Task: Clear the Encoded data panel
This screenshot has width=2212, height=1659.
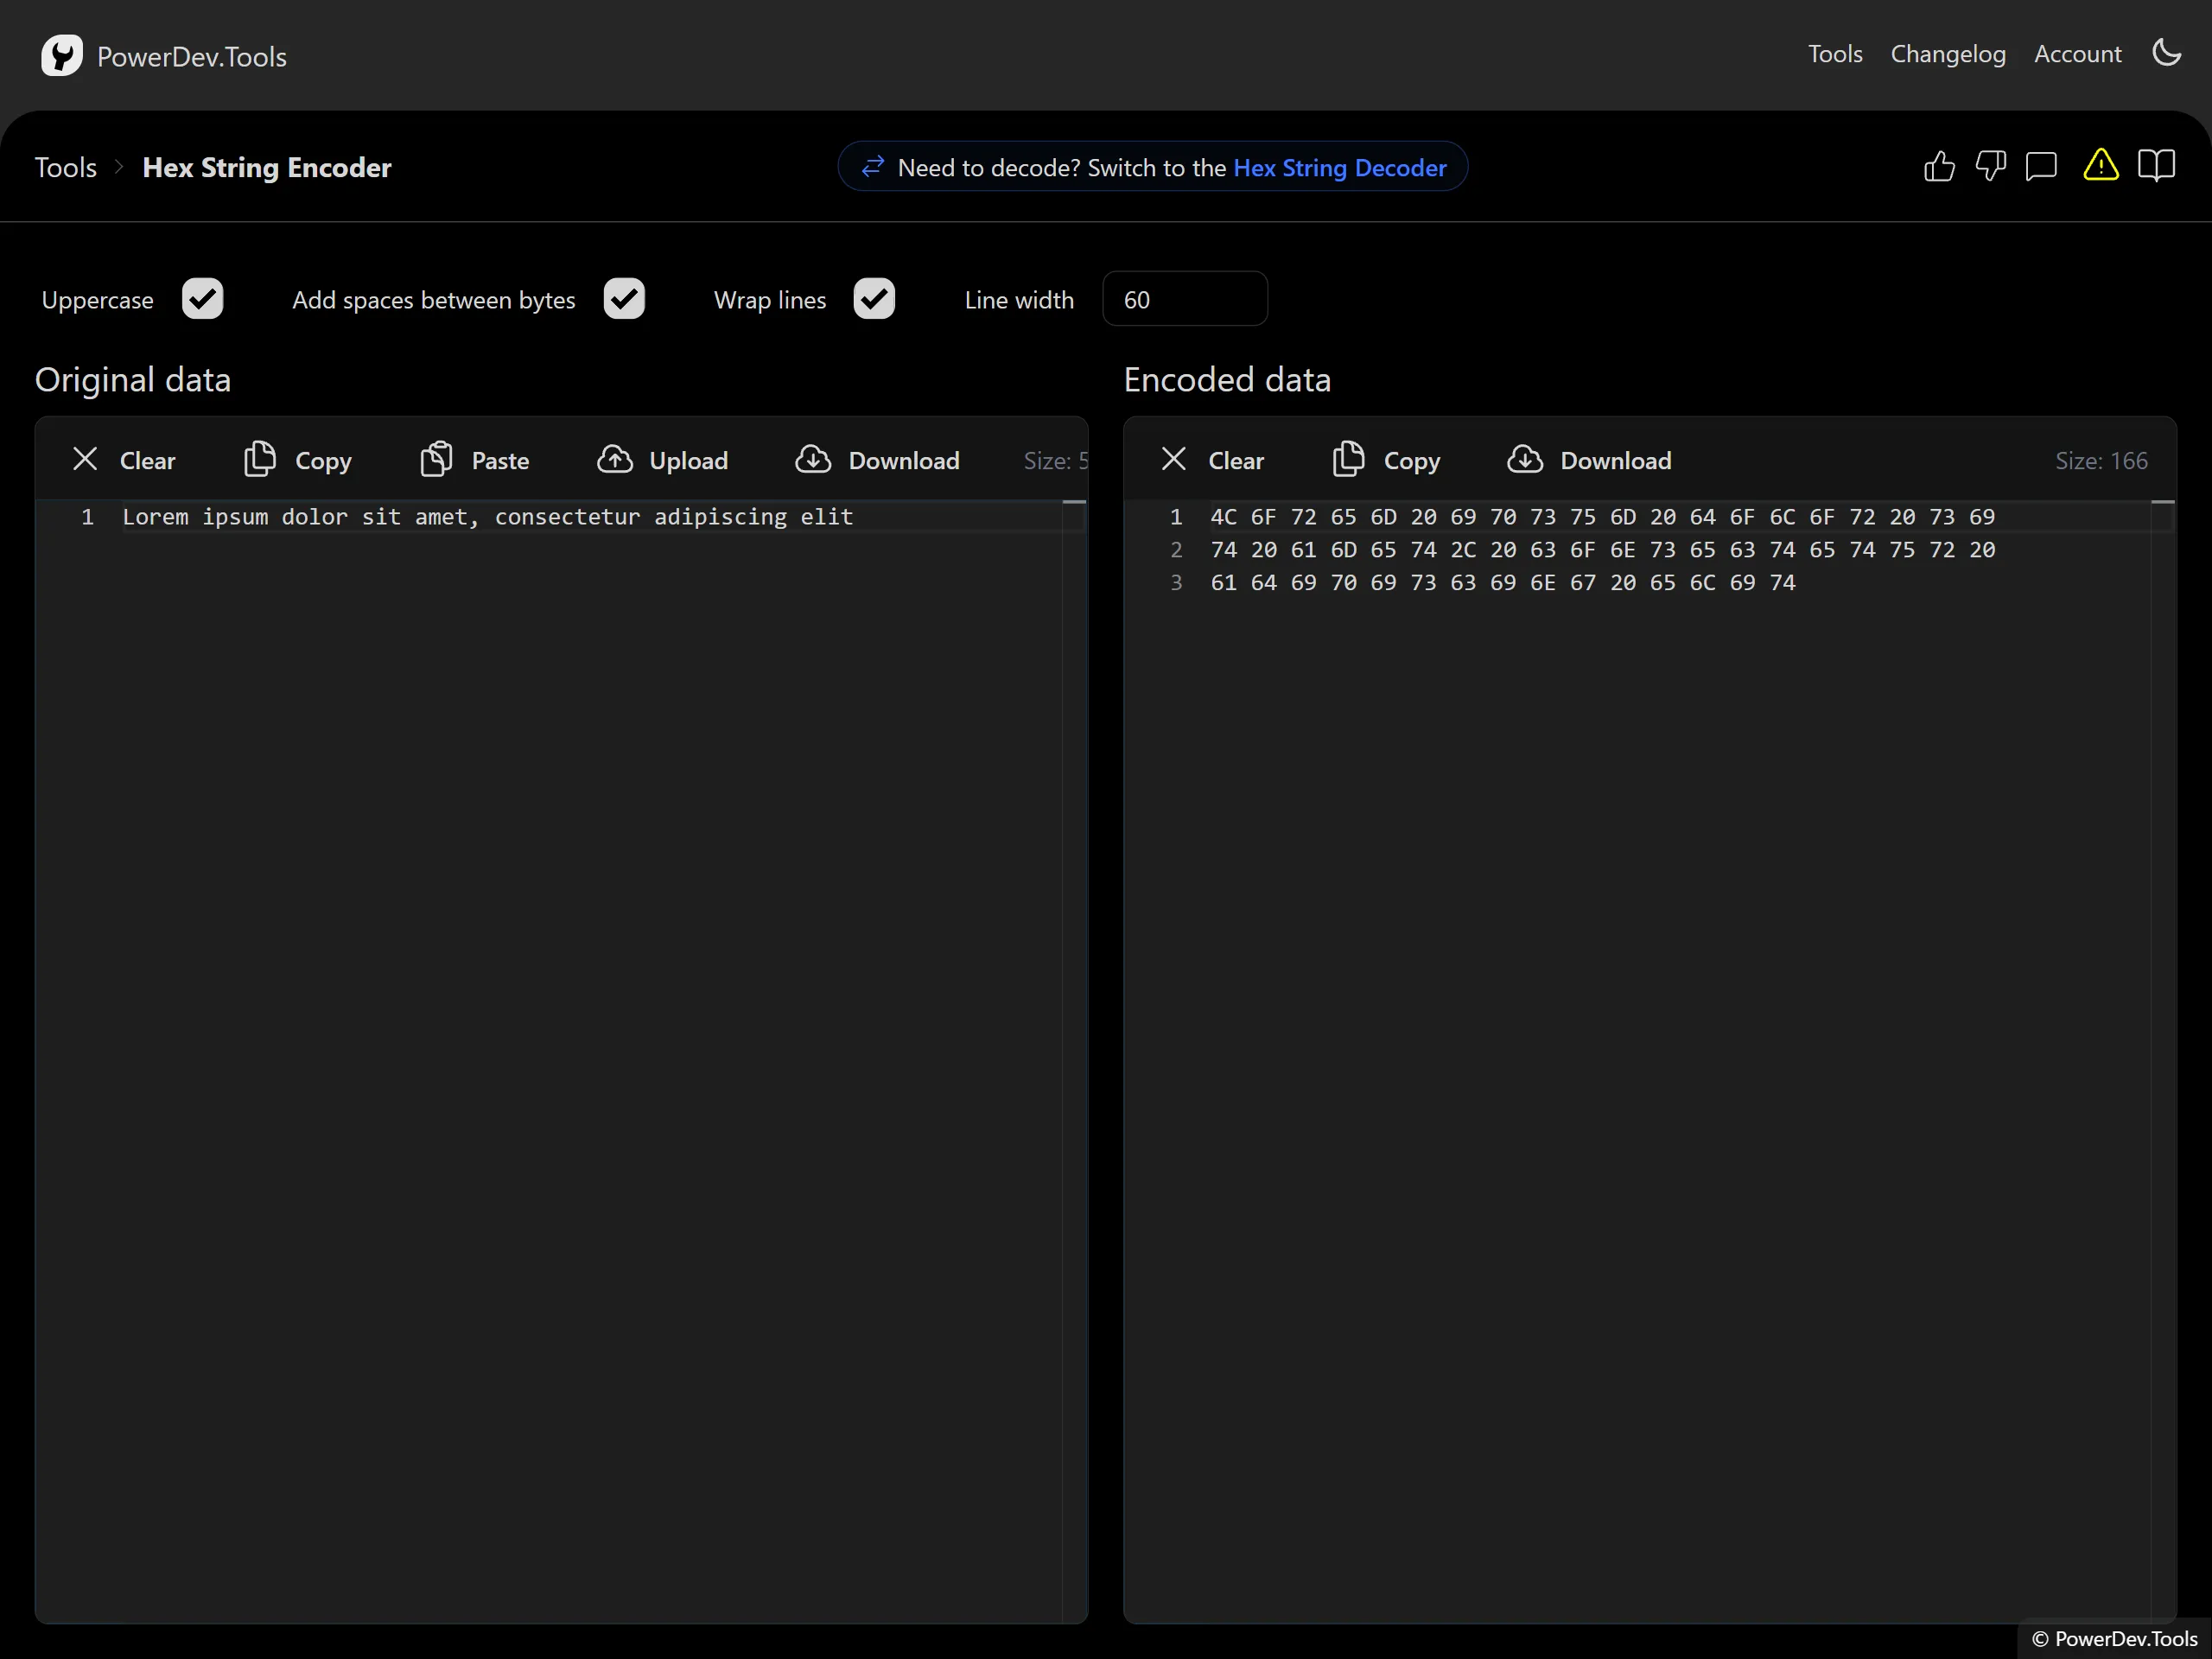Action: 1212,460
